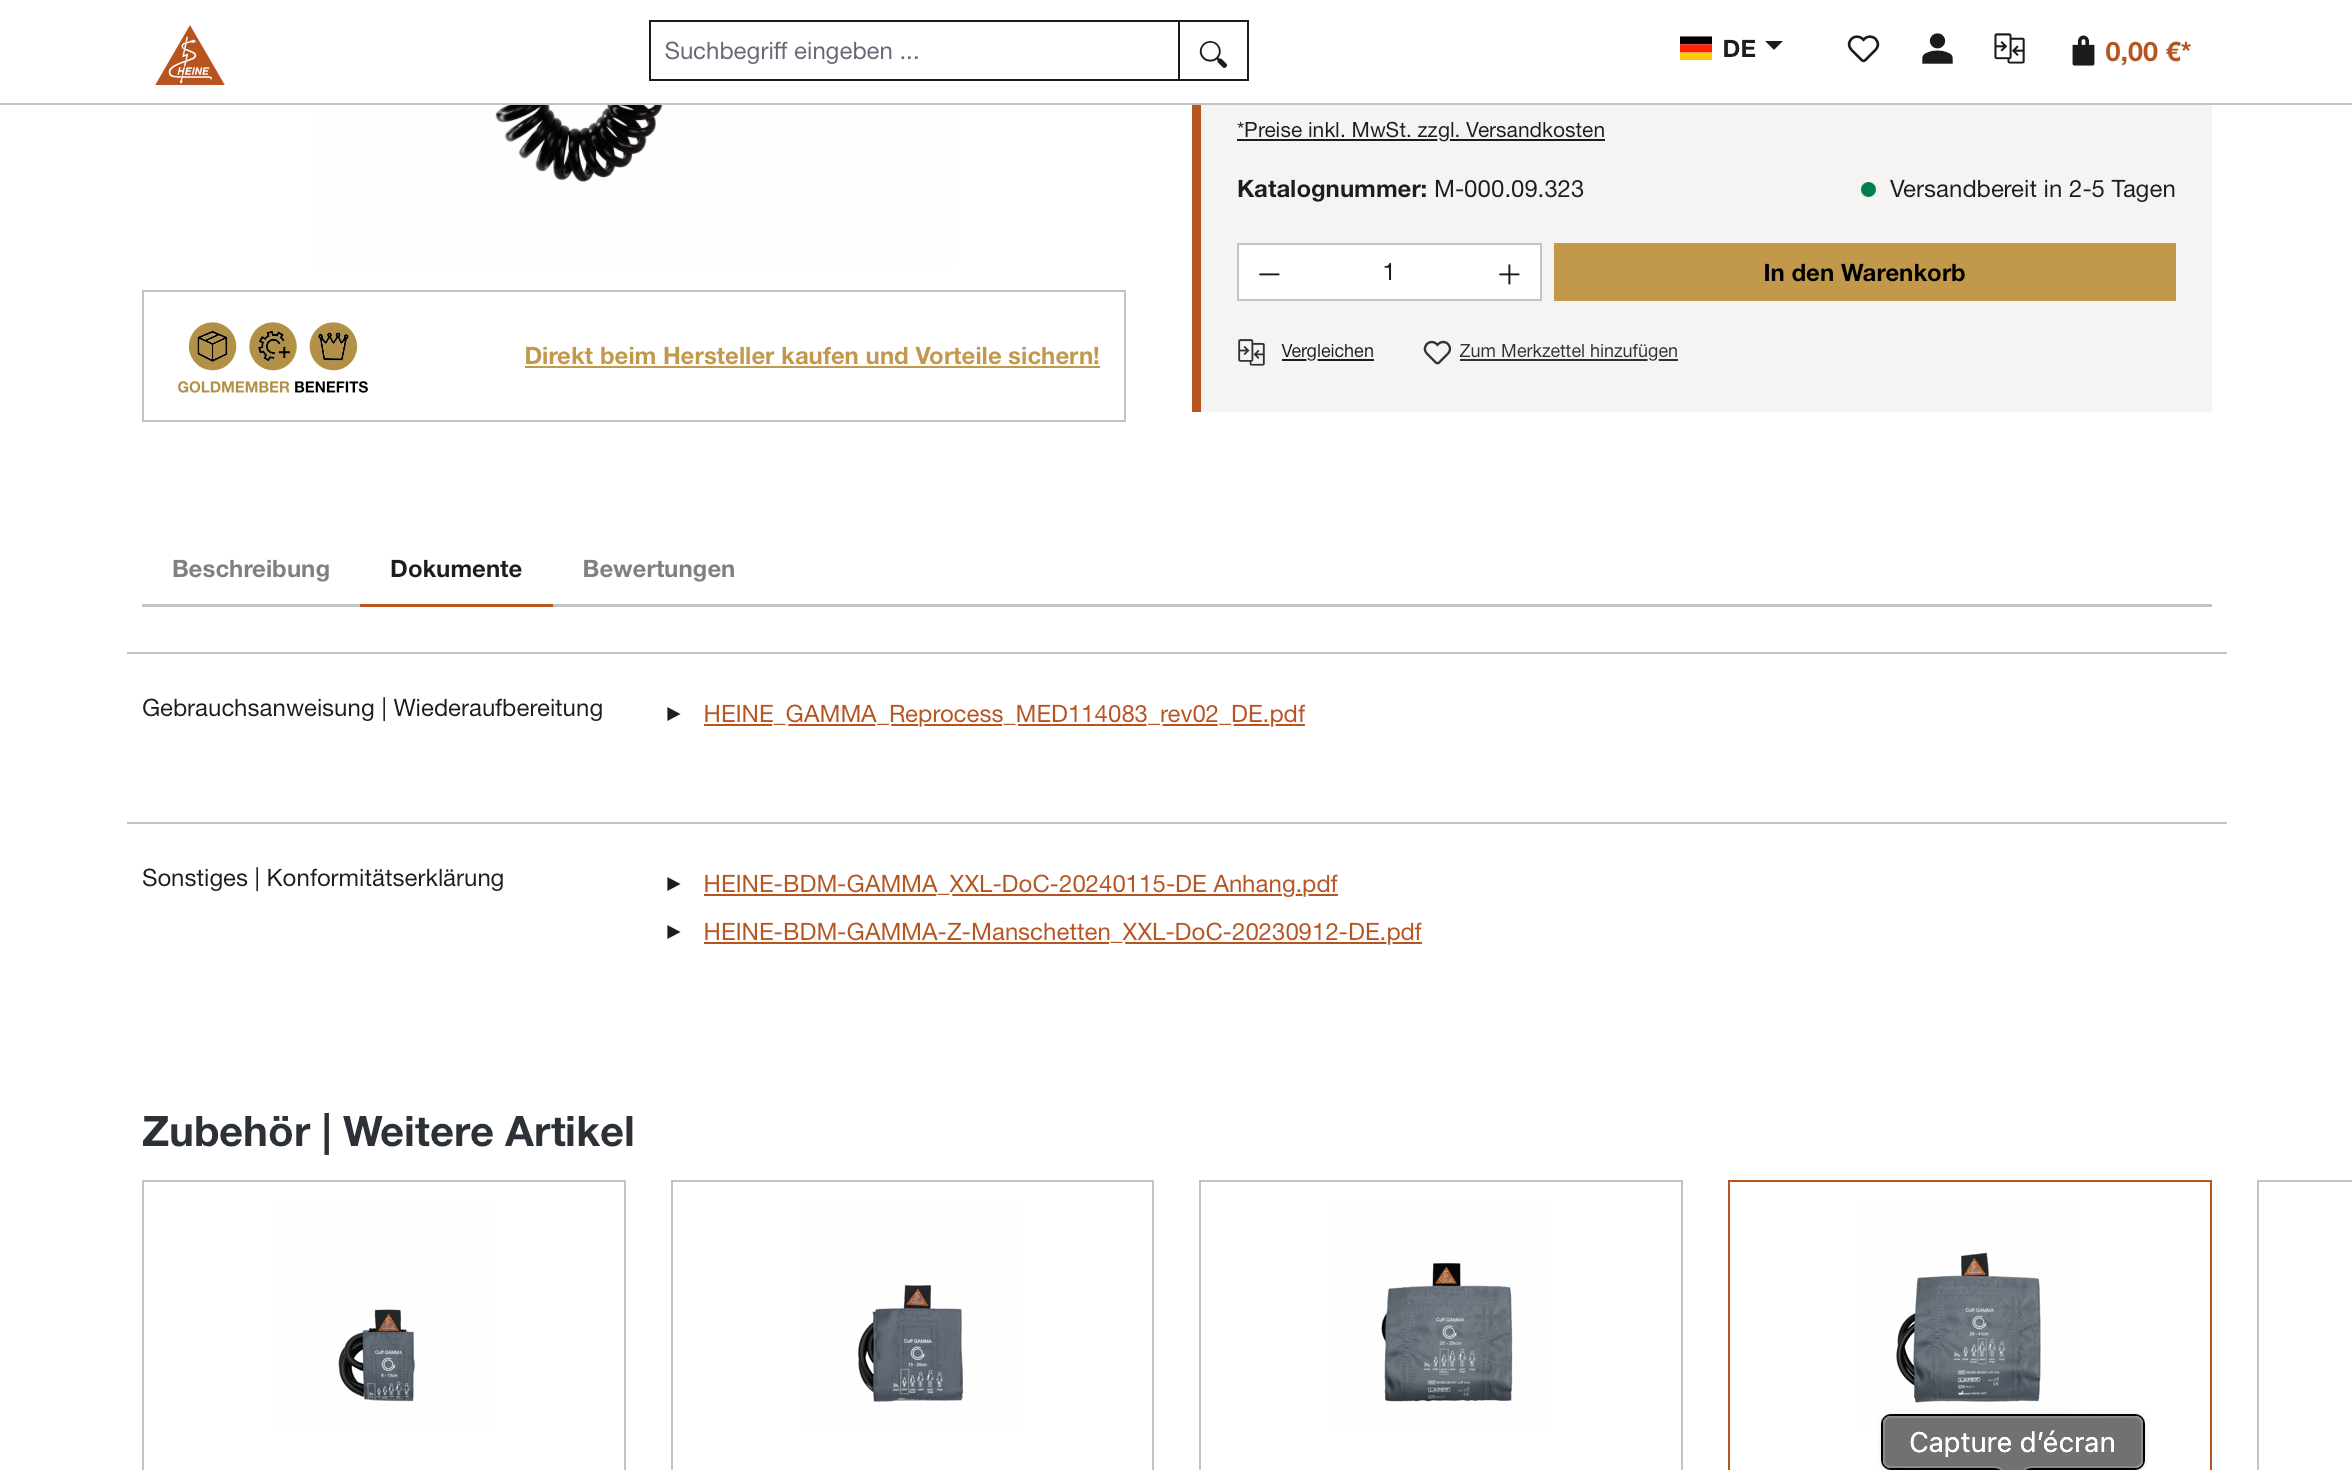
Task: Click triangle marker before Z-Manschetten PDF
Action: point(673,932)
